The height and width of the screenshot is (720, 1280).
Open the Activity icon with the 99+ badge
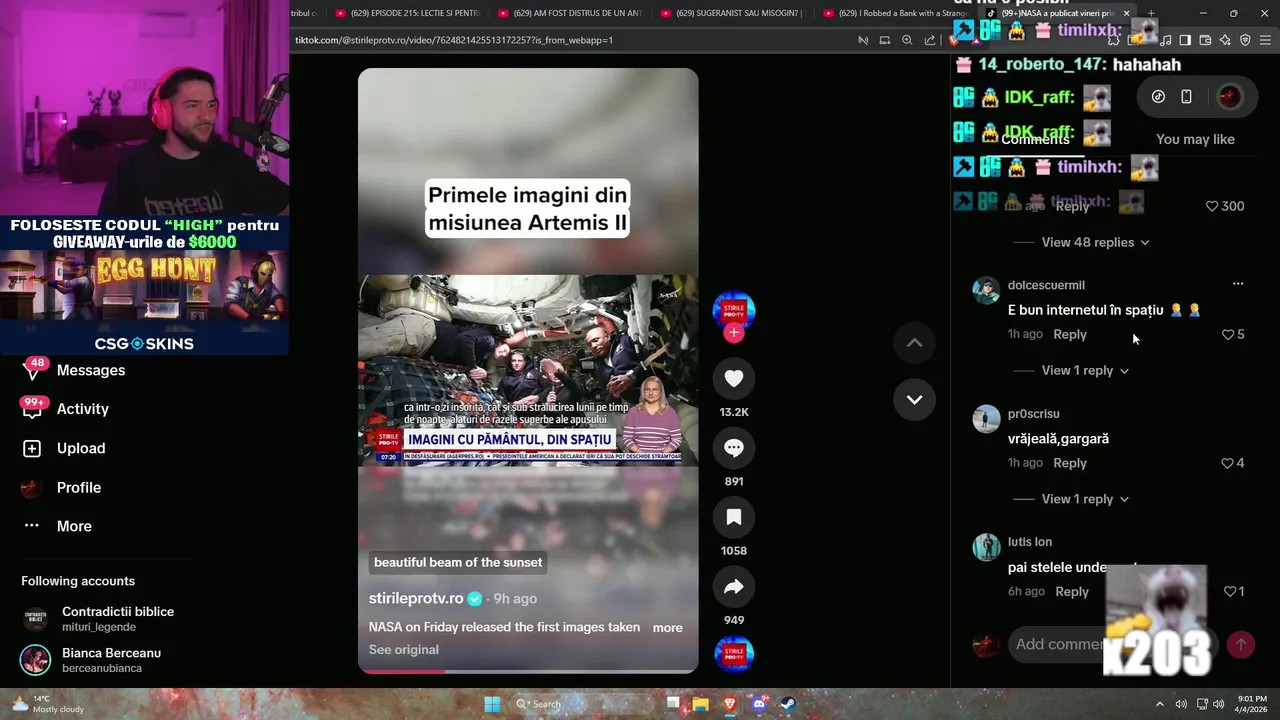[32, 409]
